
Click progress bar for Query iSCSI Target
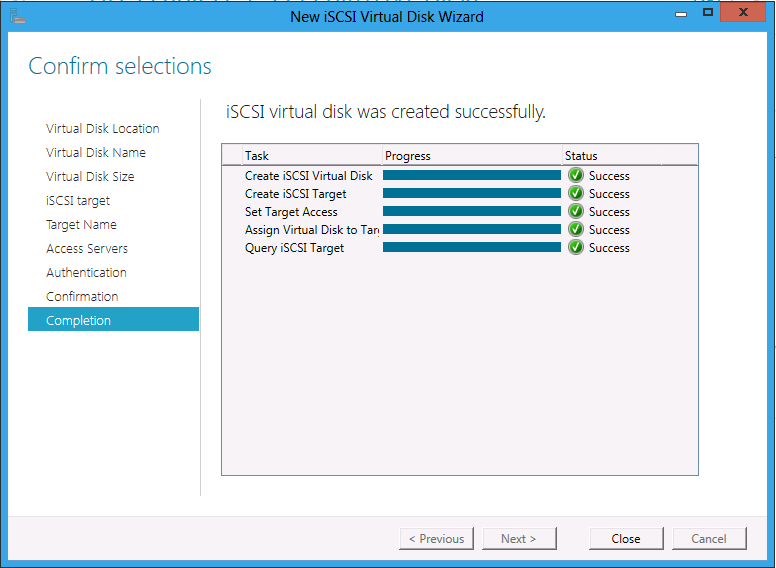click(472, 247)
